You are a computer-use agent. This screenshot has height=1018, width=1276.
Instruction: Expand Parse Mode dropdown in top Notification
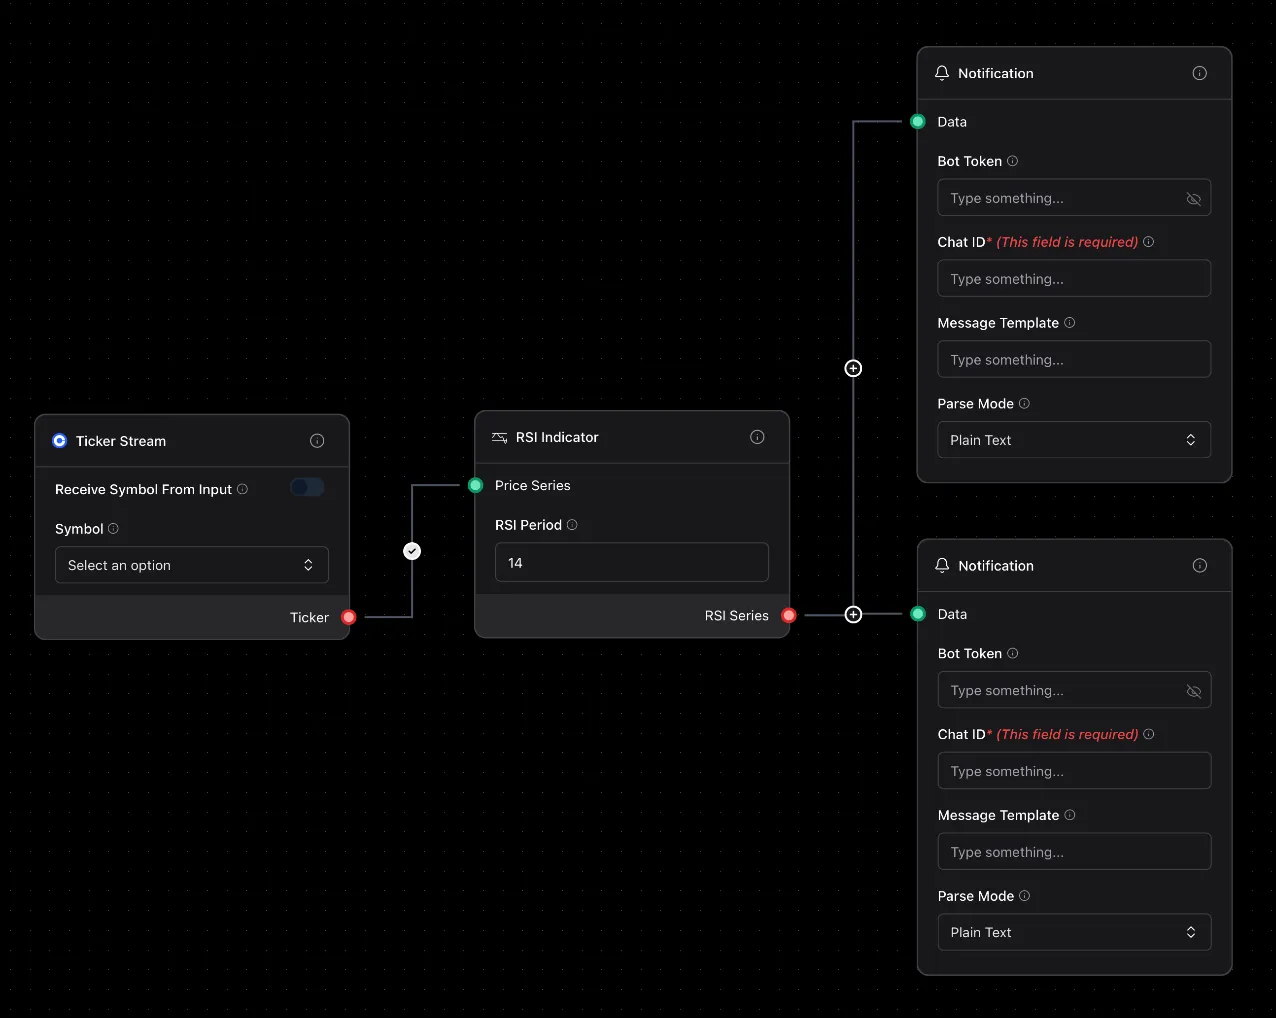point(1073,440)
